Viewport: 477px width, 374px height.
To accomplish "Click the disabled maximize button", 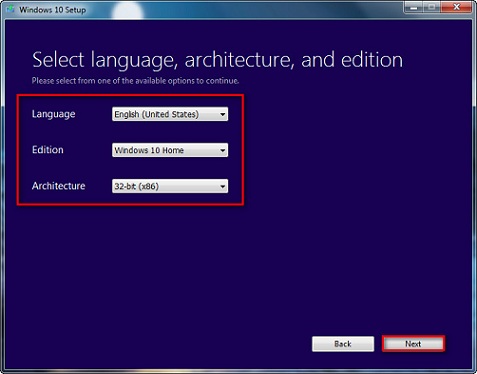I will coord(432,7).
